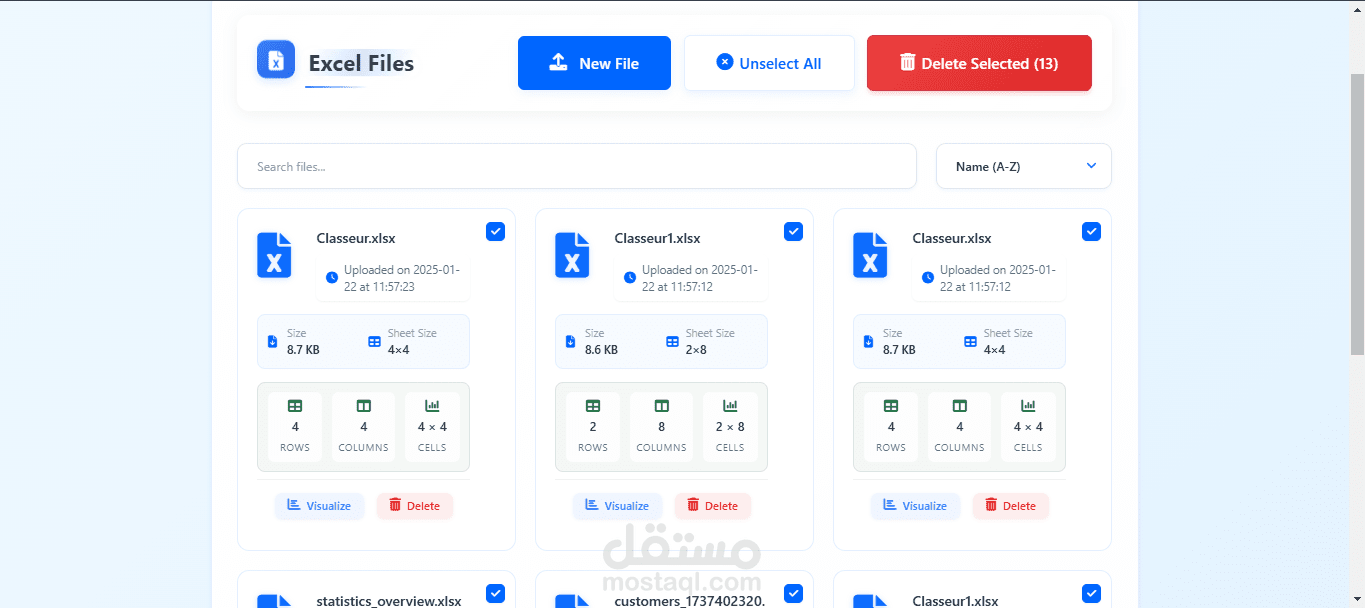
Task: Toggle checkbox of statistics_overview.xlsx
Action: [495, 593]
